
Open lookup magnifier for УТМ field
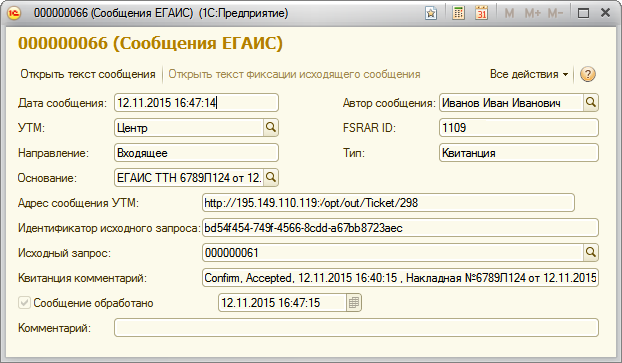coord(271,128)
